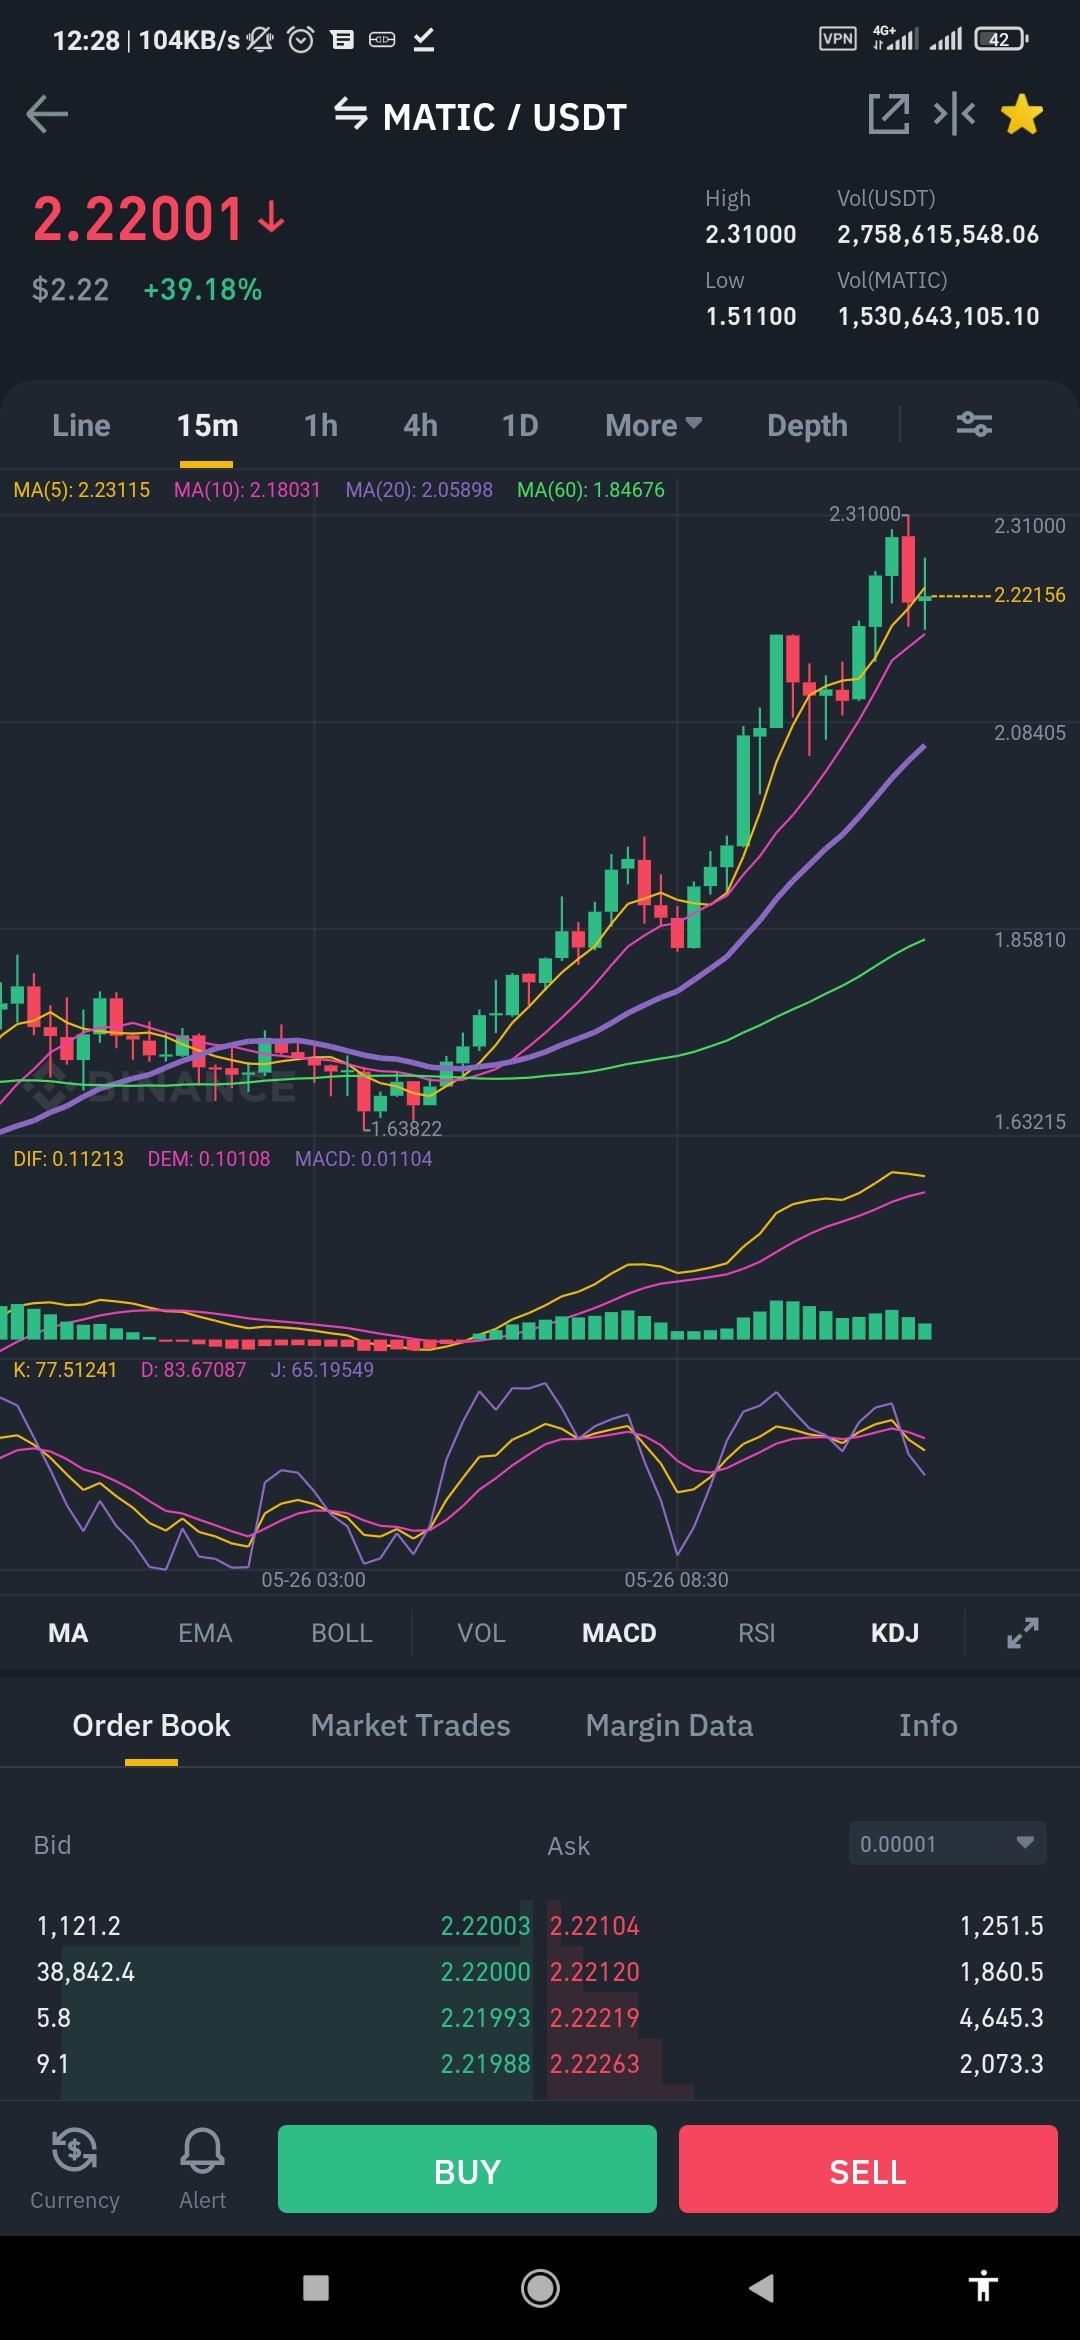Tap the red SELL button
This screenshot has width=1080, height=2340.
click(x=868, y=2169)
